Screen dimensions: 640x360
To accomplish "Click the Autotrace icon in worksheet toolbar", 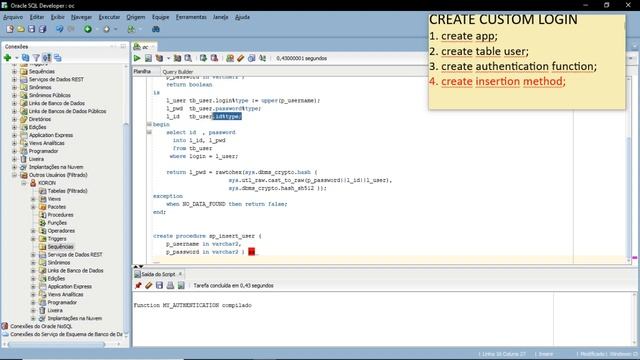I will (177, 58).
